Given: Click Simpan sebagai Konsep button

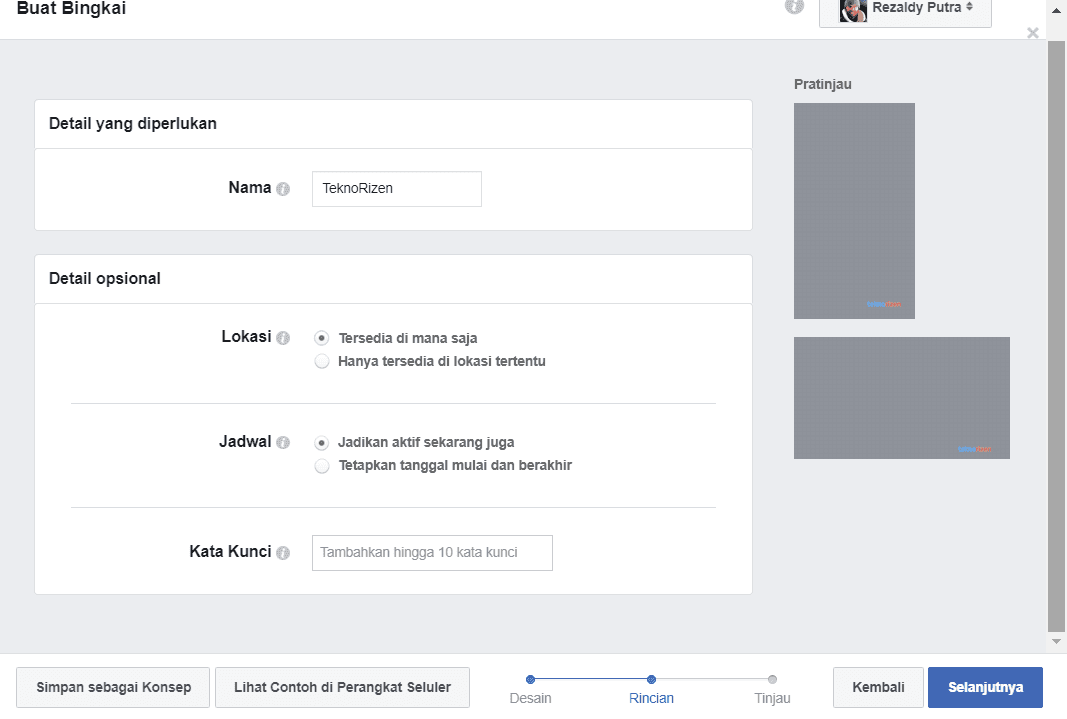Looking at the screenshot, I should [113, 688].
